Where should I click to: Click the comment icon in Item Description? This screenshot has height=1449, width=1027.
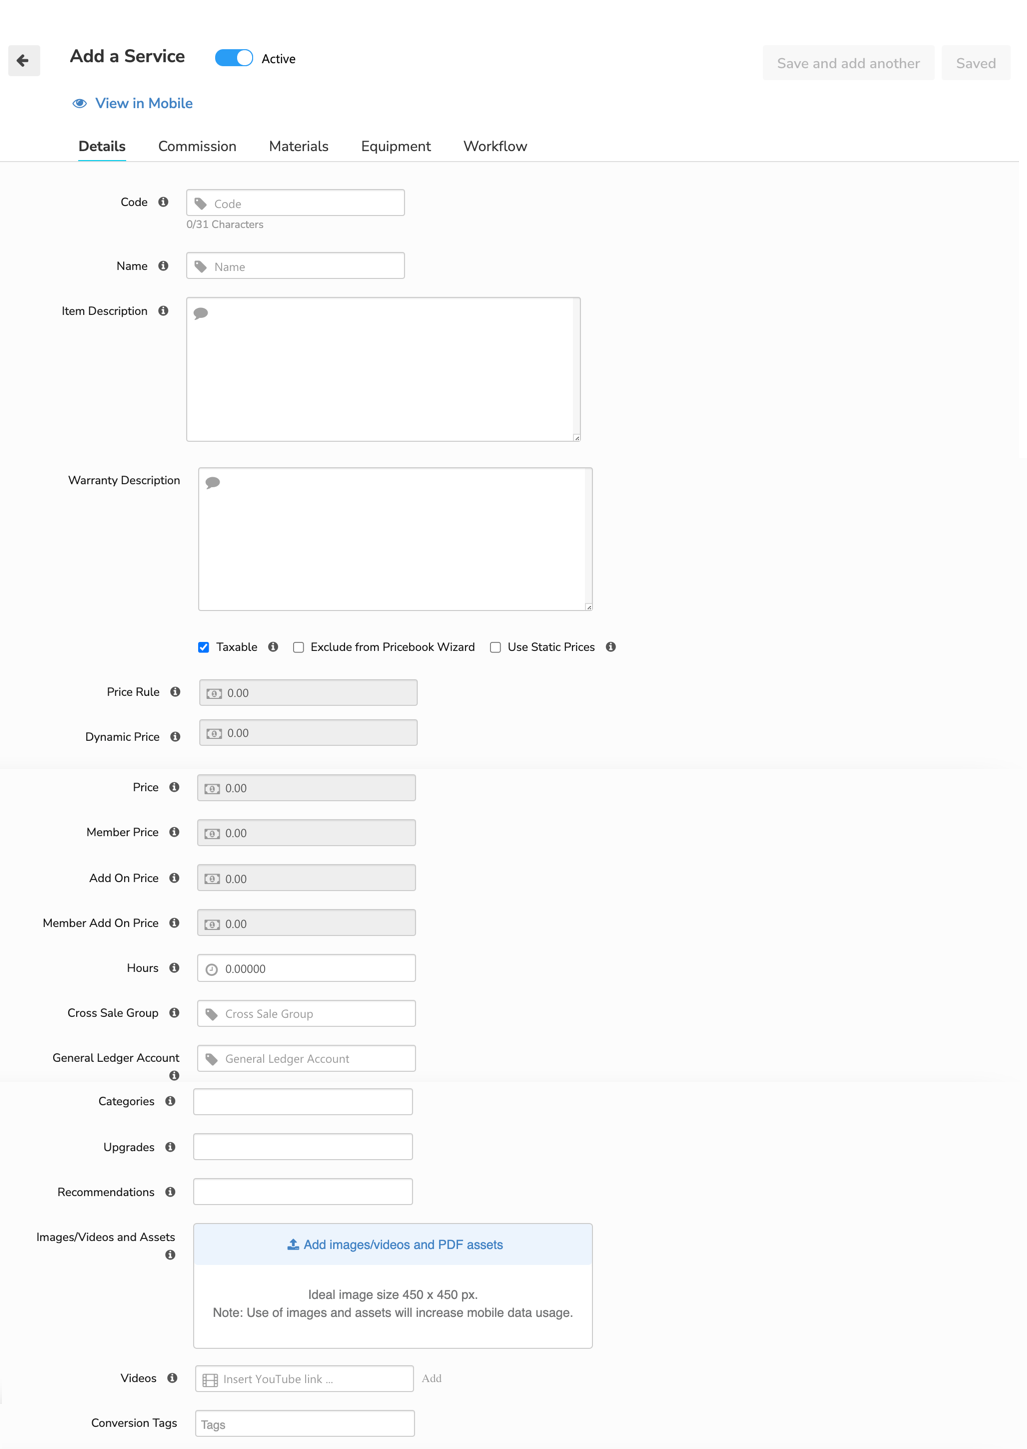click(202, 312)
